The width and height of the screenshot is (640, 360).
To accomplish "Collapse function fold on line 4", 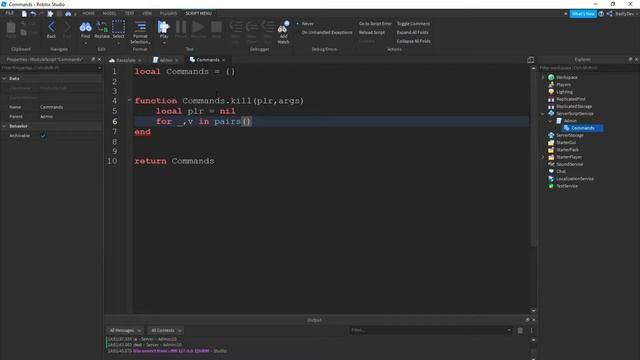I will [129, 100].
